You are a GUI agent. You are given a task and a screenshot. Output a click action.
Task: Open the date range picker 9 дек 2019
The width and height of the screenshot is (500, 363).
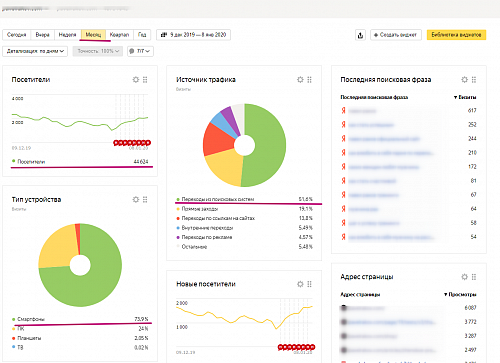tap(193, 35)
